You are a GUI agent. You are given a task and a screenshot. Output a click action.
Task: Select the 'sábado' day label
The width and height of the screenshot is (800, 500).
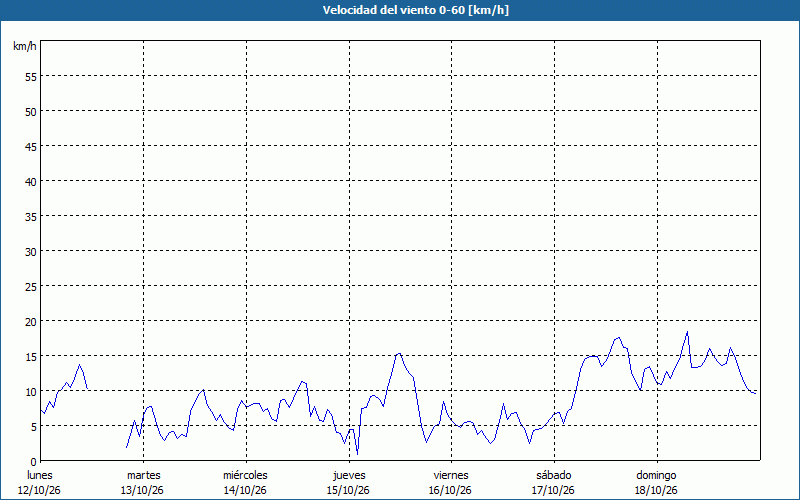554,476
